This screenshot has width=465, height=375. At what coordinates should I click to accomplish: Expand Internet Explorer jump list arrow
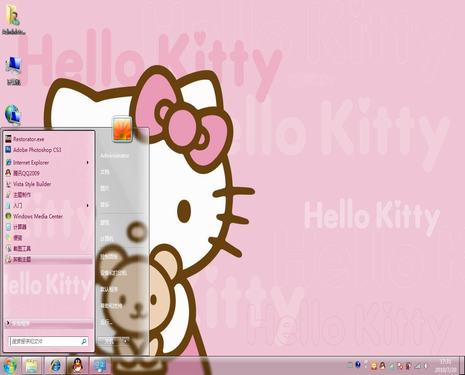(87, 162)
